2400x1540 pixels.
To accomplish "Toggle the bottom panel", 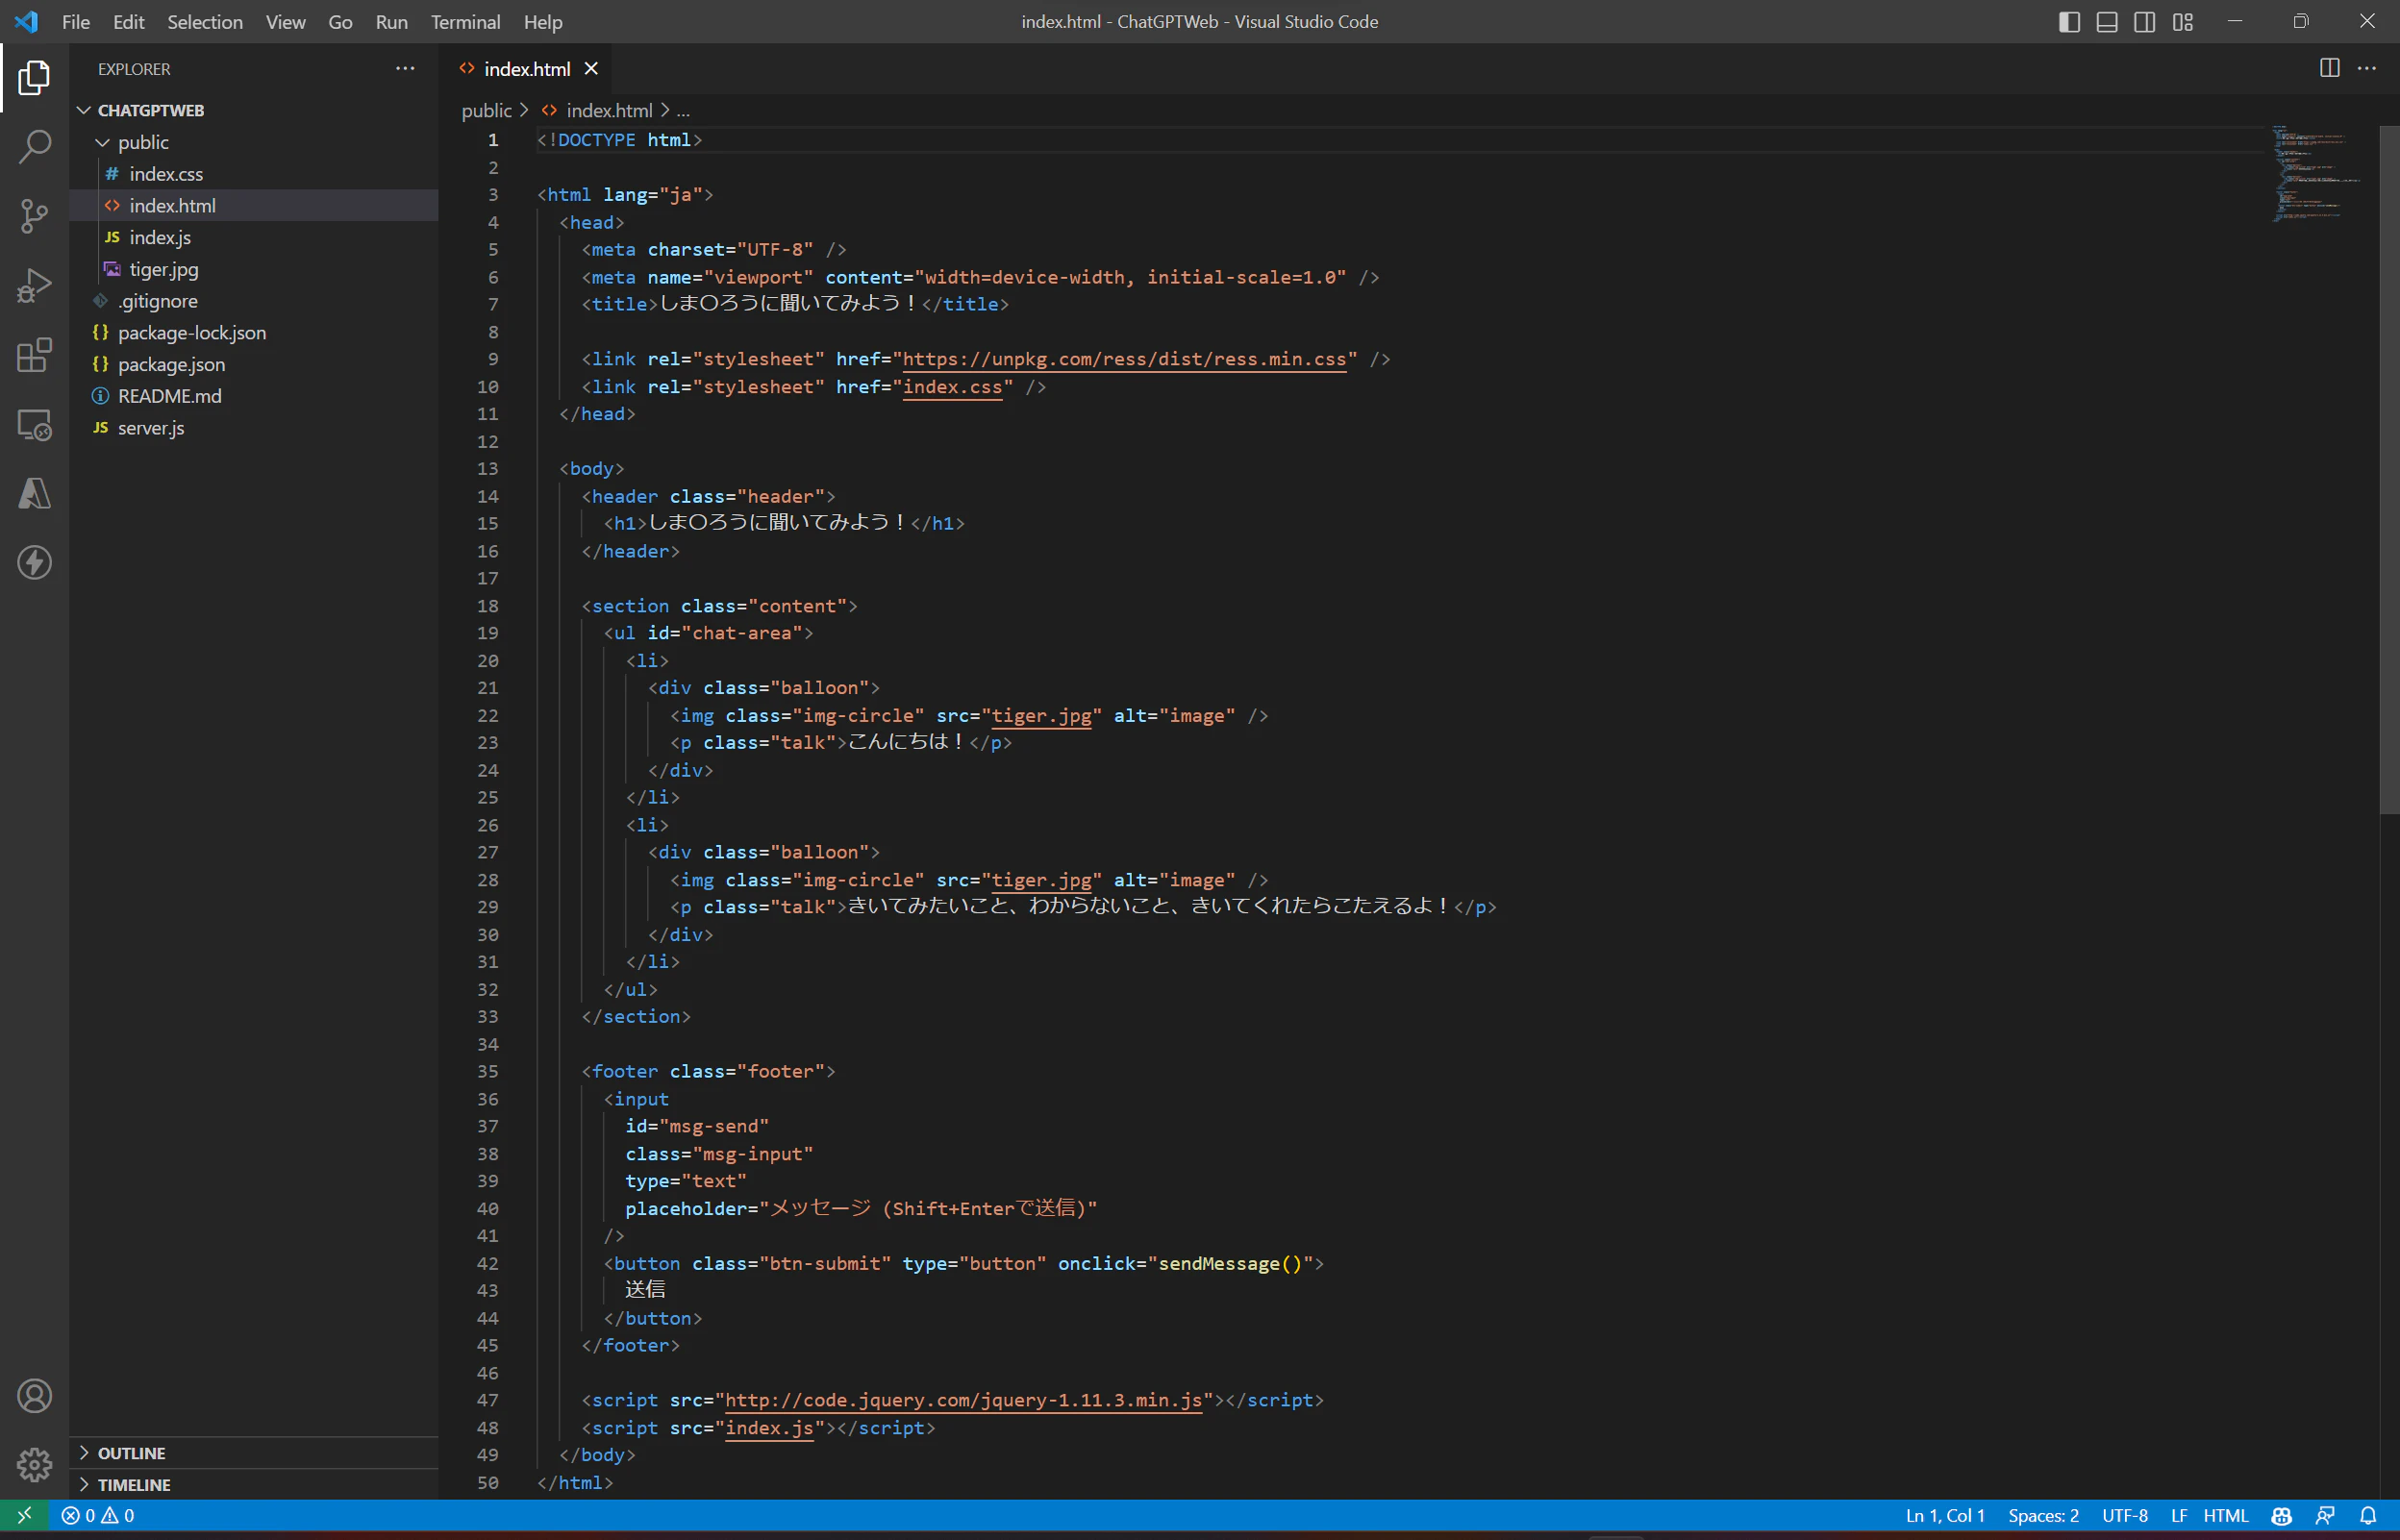I will coord(2107,22).
